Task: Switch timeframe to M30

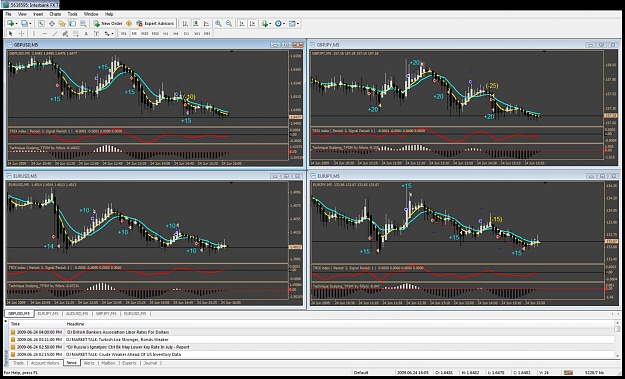Action: 155,34
